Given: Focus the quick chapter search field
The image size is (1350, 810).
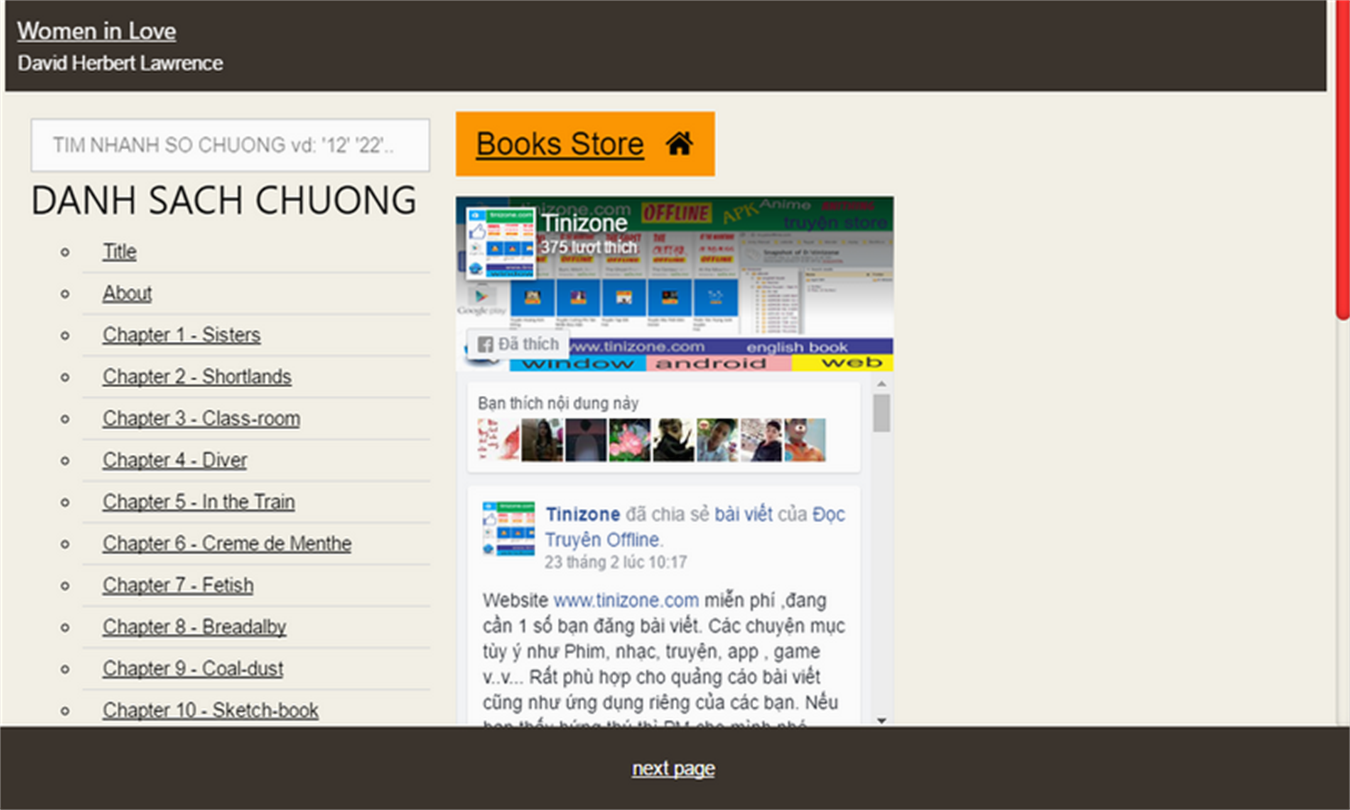Looking at the screenshot, I should click(230, 145).
